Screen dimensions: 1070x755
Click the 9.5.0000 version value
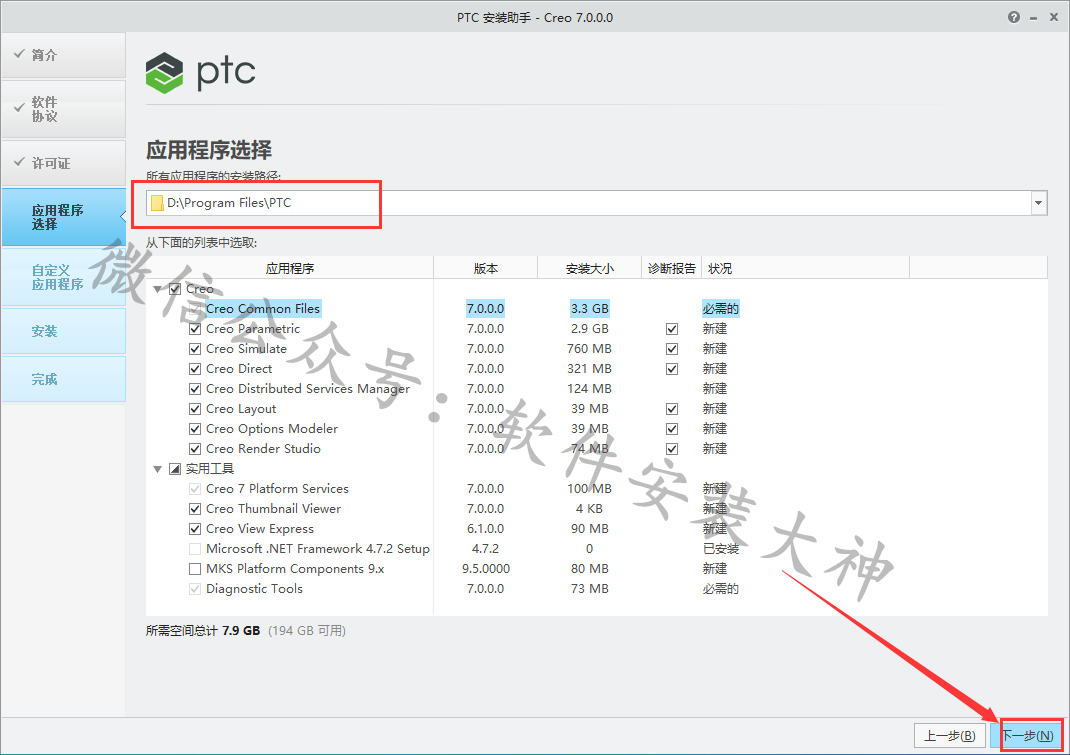click(486, 569)
